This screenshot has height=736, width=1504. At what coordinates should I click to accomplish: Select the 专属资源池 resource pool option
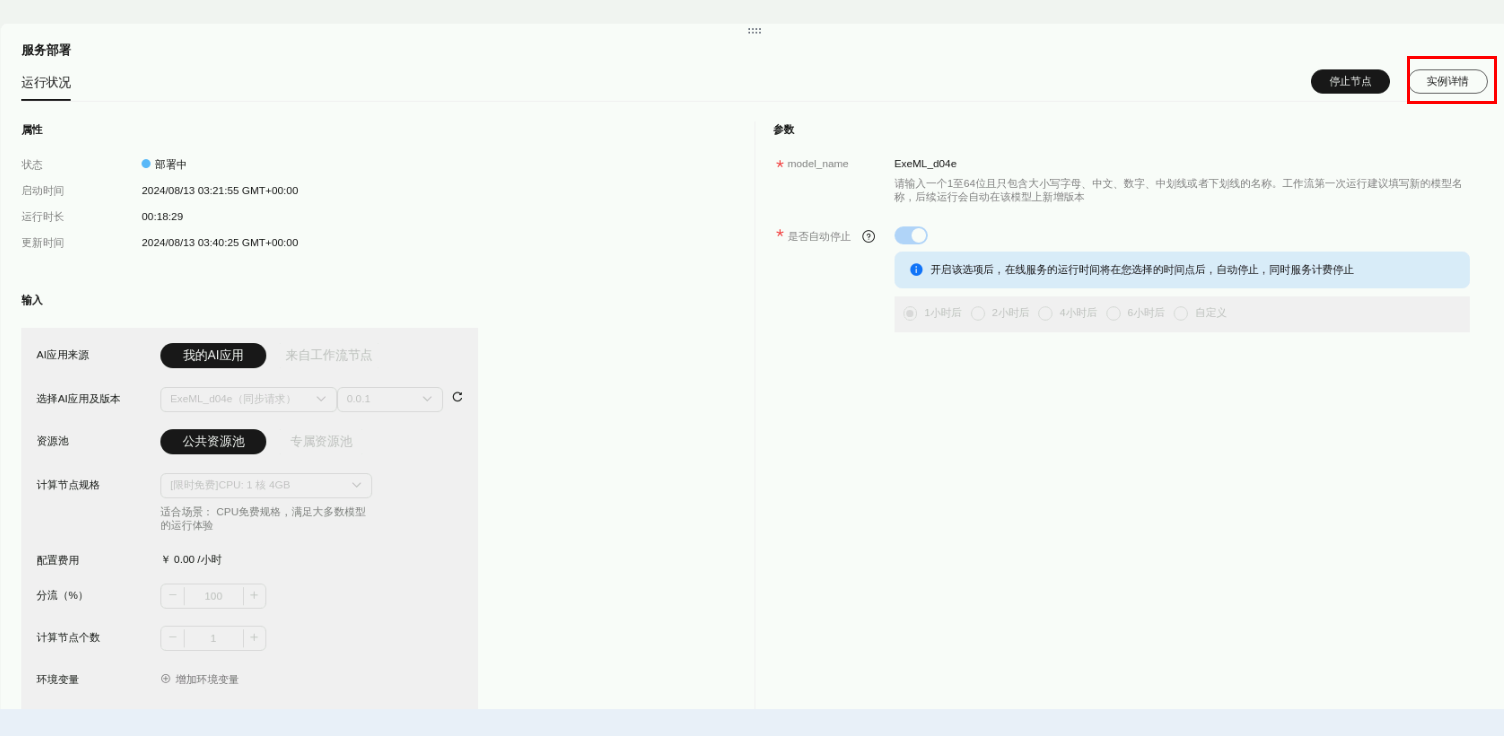(321, 441)
